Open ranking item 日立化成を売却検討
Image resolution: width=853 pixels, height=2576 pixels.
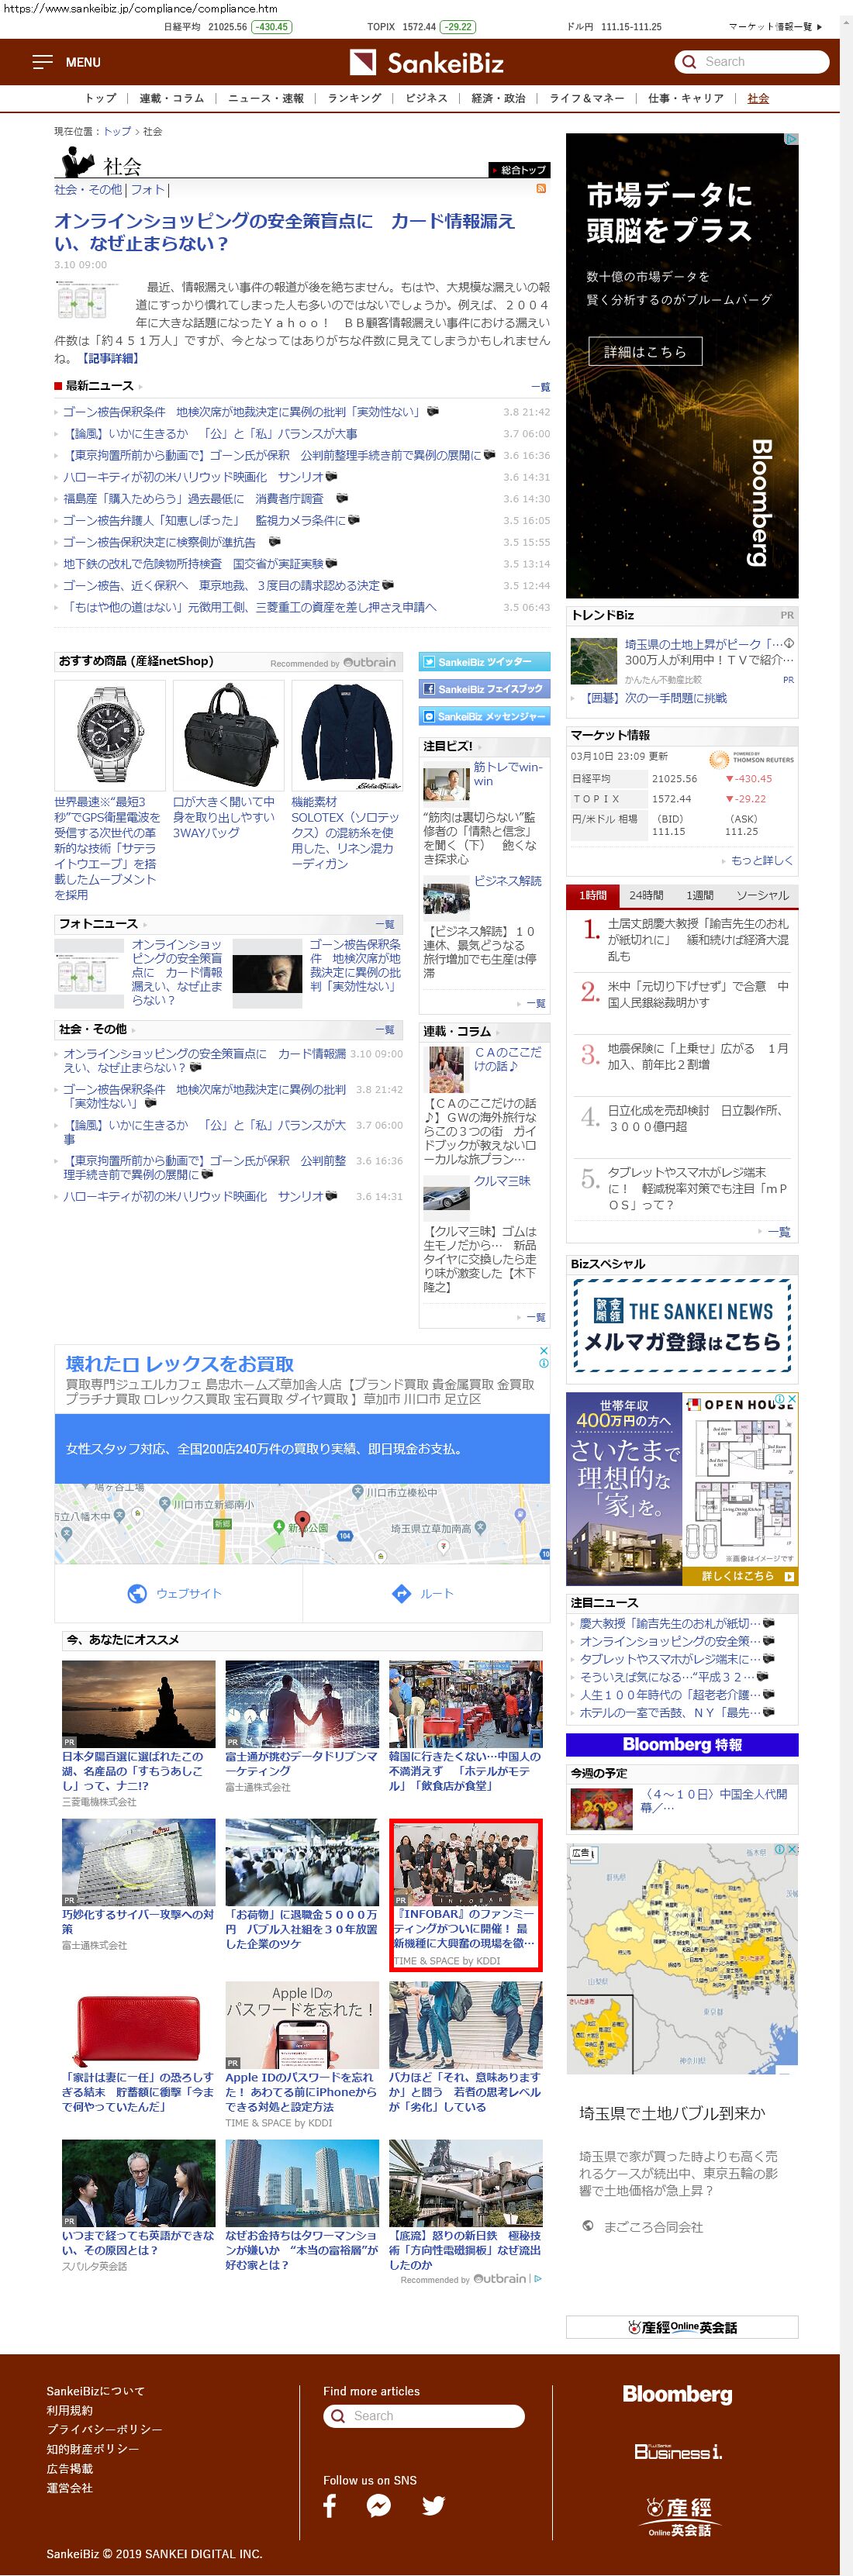coord(696,1118)
